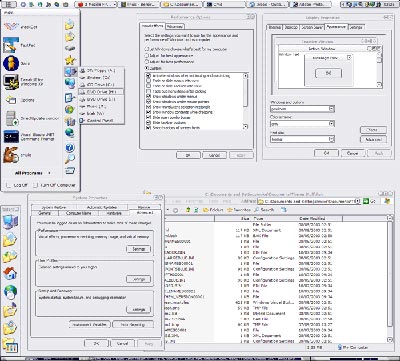Click the magnifying glass Search icon in start menu
Screen dimensions: 400x361
[x=70, y=159]
